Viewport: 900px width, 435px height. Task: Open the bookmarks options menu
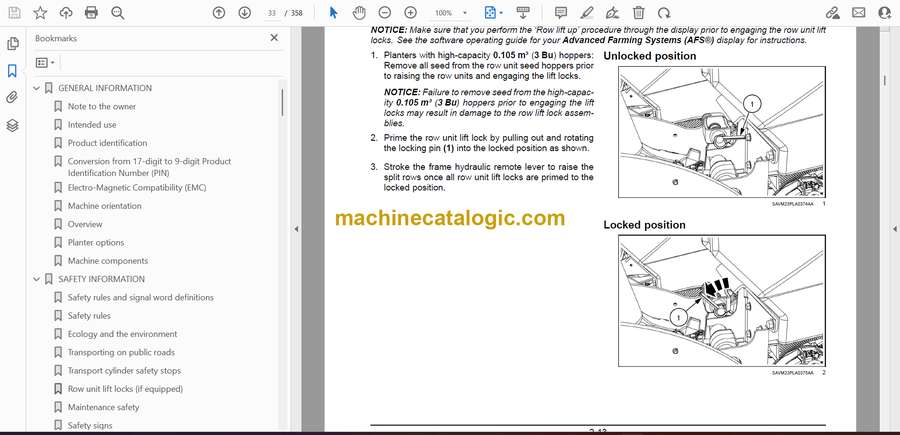[x=45, y=63]
